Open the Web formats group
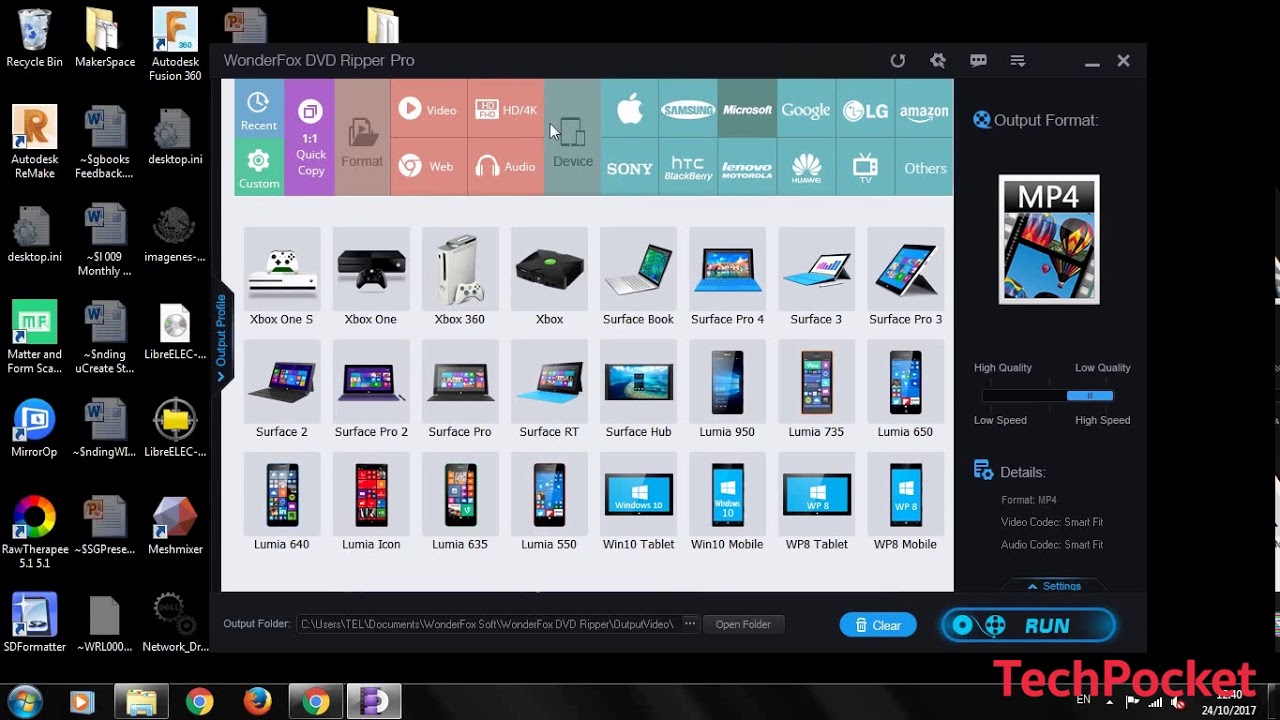Viewport: 1280px width, 720px height. click(429, 167)
